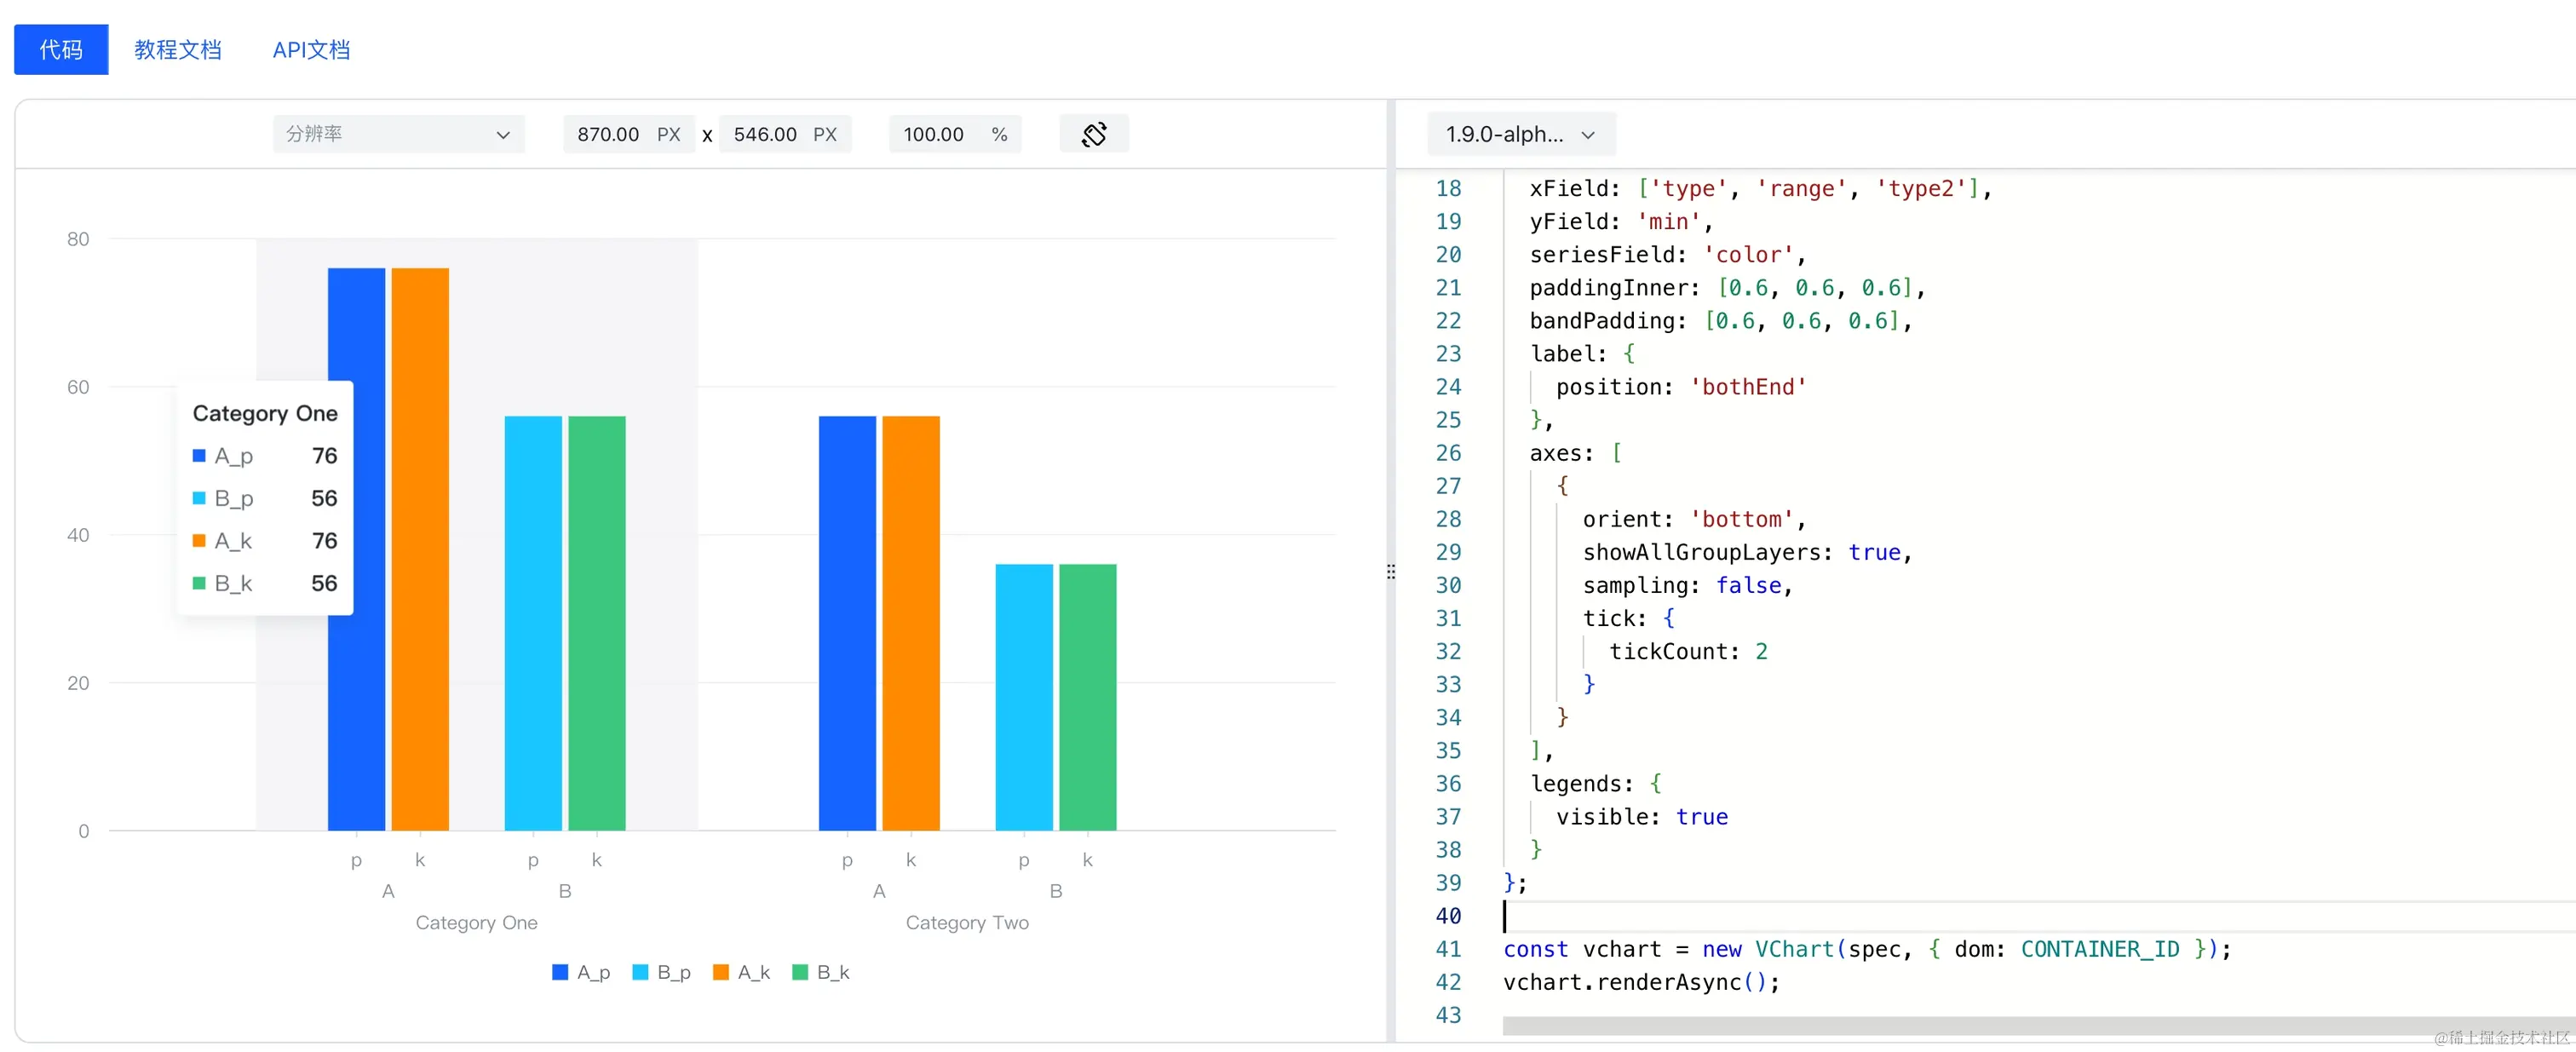Open the 分辨率 resolution dropdown

[398, 134]
